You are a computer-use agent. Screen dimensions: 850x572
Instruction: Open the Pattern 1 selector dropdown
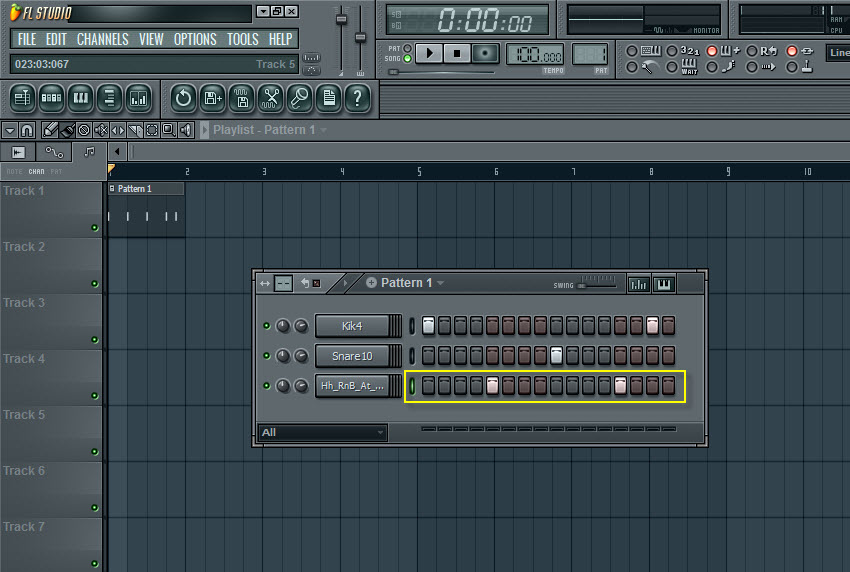click(441, 283)
